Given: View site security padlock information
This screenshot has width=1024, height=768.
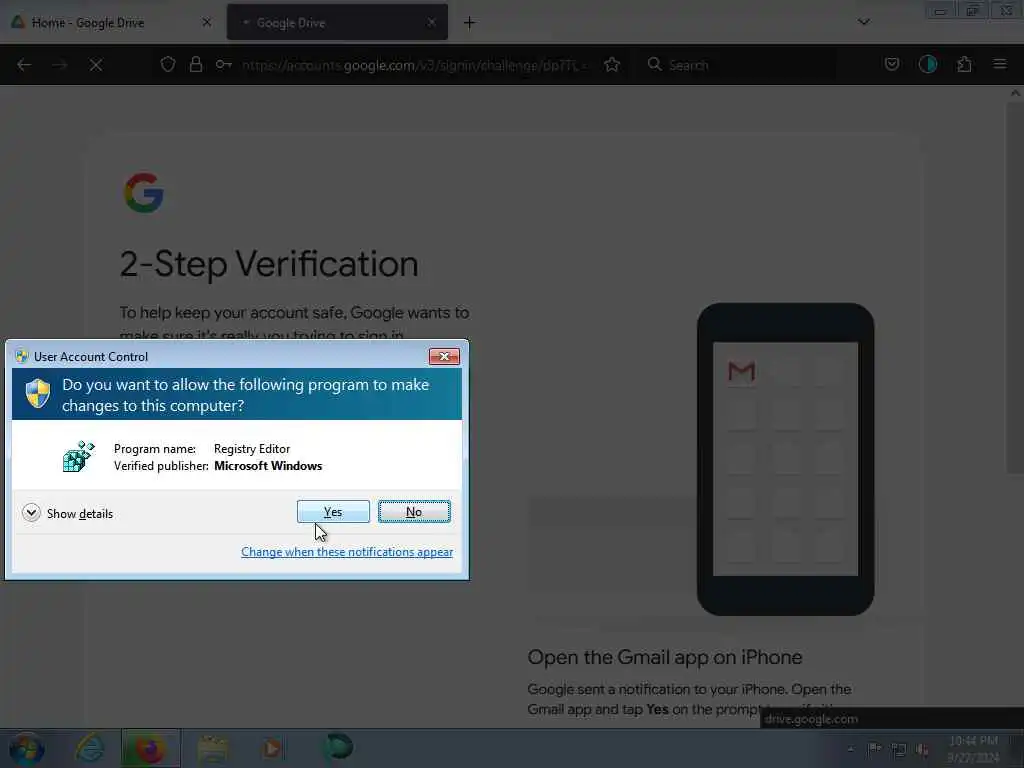Looking at the screenshot, I should [x=195, y=65].
